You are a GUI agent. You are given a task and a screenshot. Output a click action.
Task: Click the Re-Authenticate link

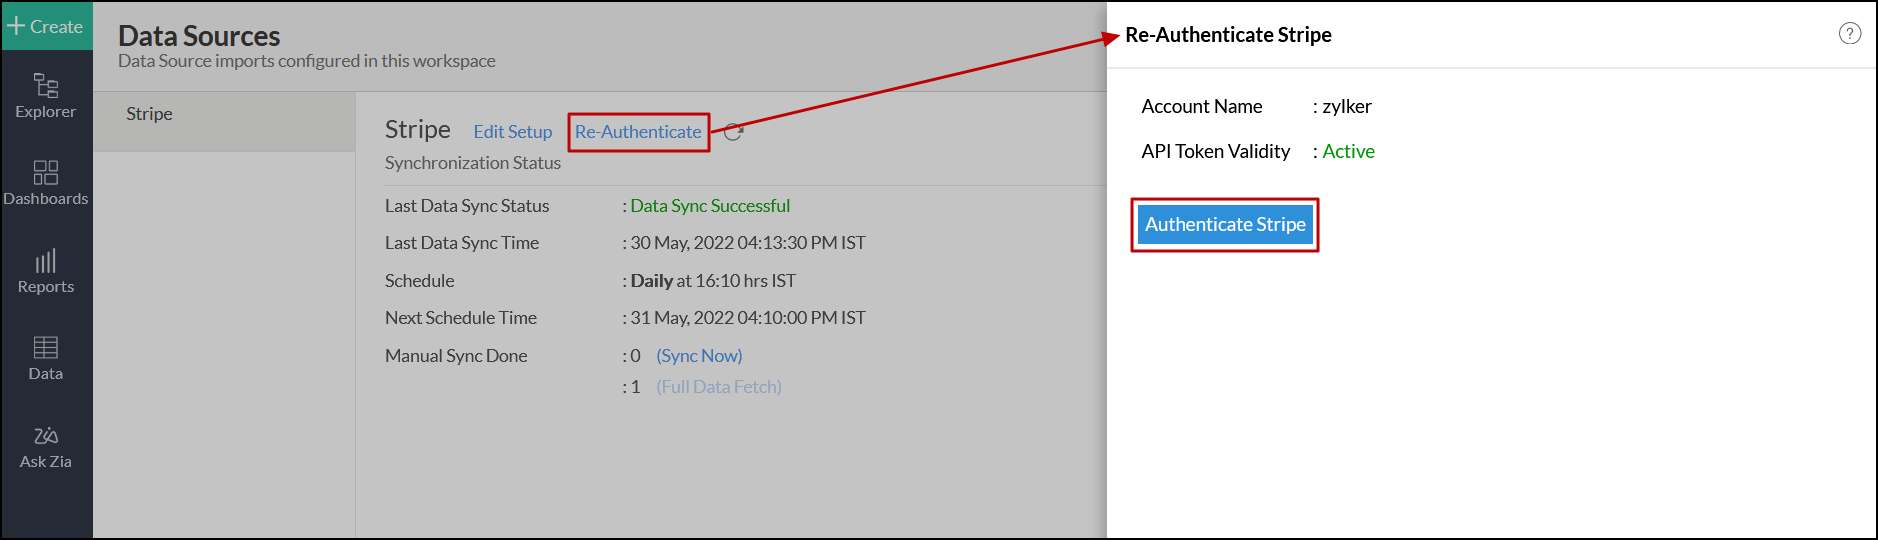pos(638,132)
